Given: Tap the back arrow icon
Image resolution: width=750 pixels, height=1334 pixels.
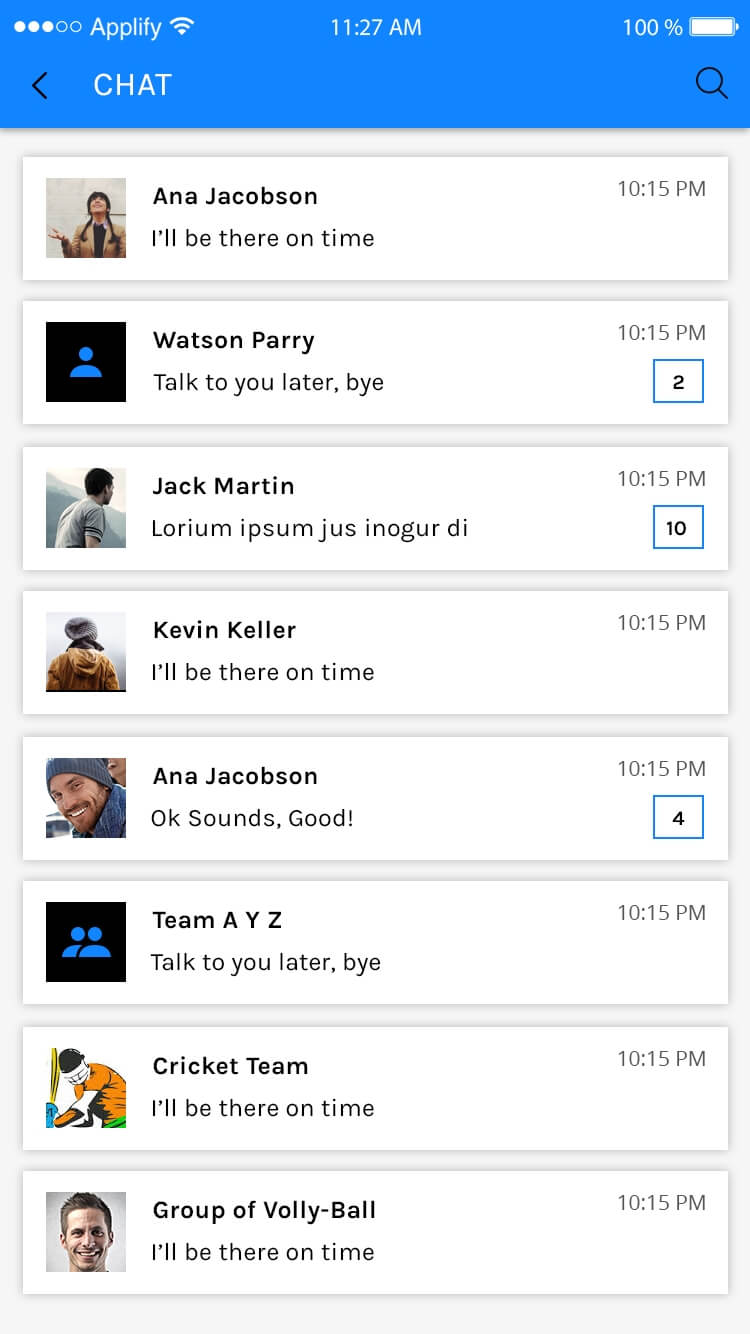Looking at the screenshot, I should tap(40, 86).
